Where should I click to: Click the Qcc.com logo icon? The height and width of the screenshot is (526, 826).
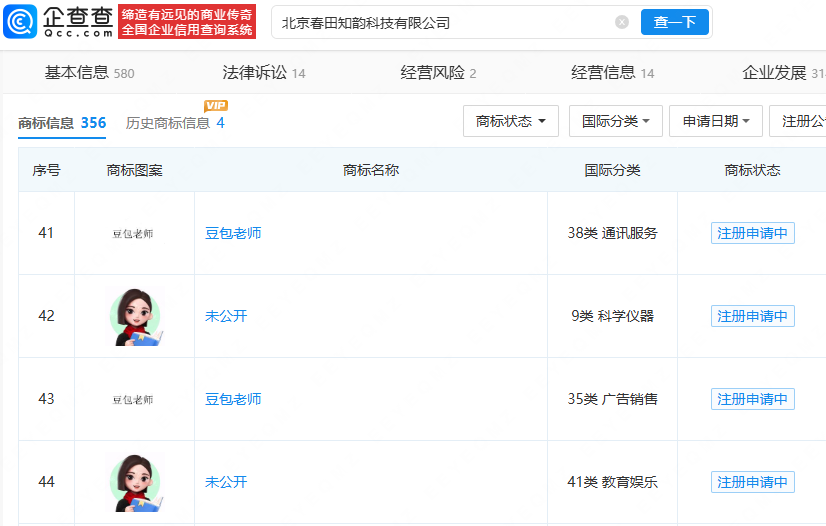coord(20,22)
